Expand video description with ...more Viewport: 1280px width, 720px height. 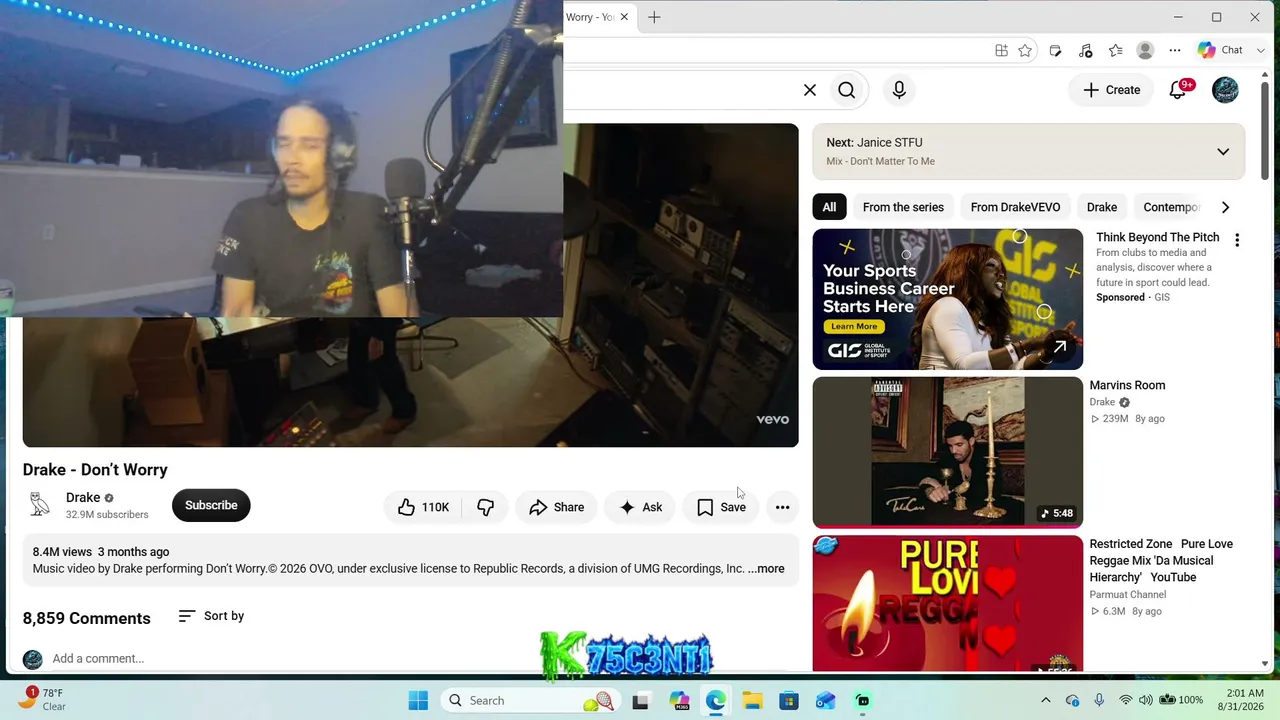pos(766,569)
